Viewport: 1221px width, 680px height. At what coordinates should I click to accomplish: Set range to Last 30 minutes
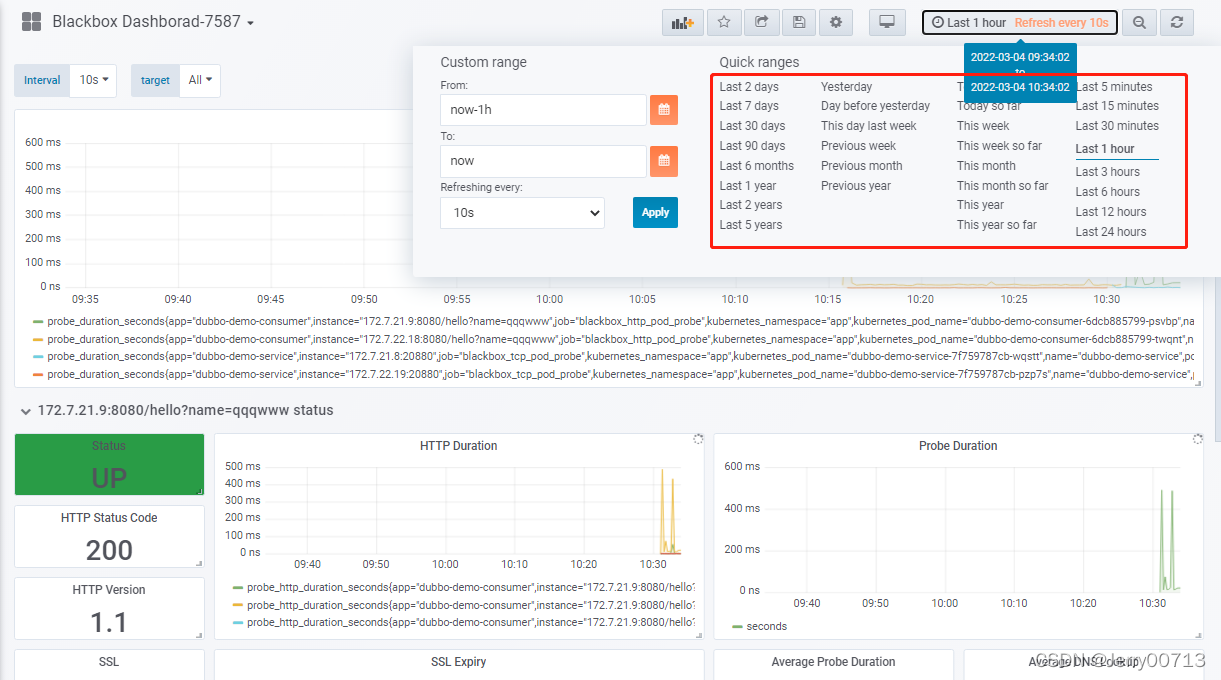1117,126
